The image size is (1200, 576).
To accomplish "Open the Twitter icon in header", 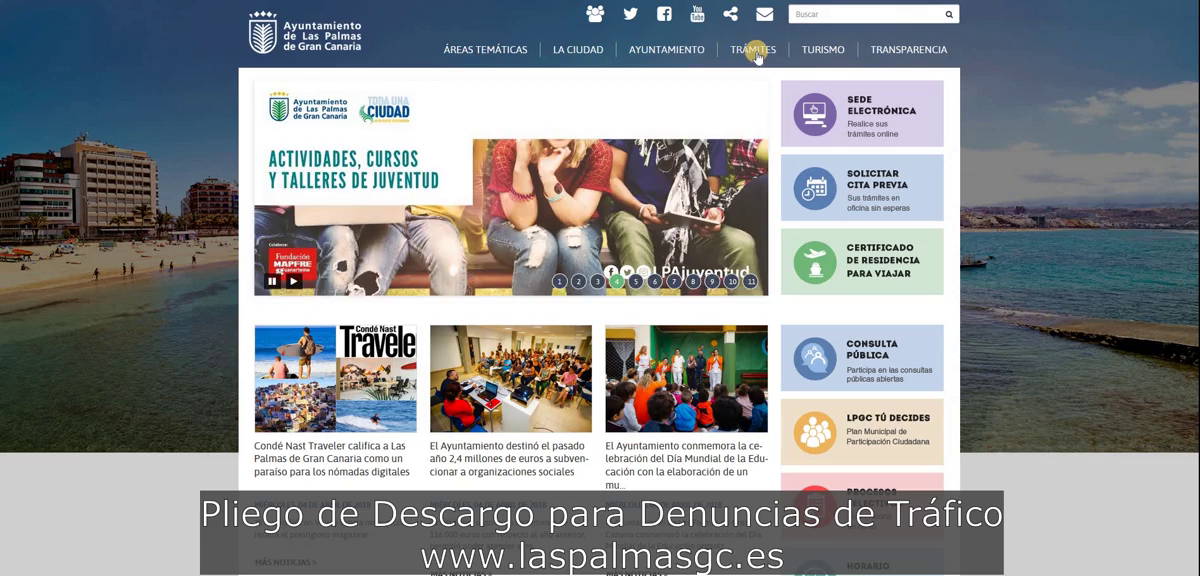I will coord(630,14).
